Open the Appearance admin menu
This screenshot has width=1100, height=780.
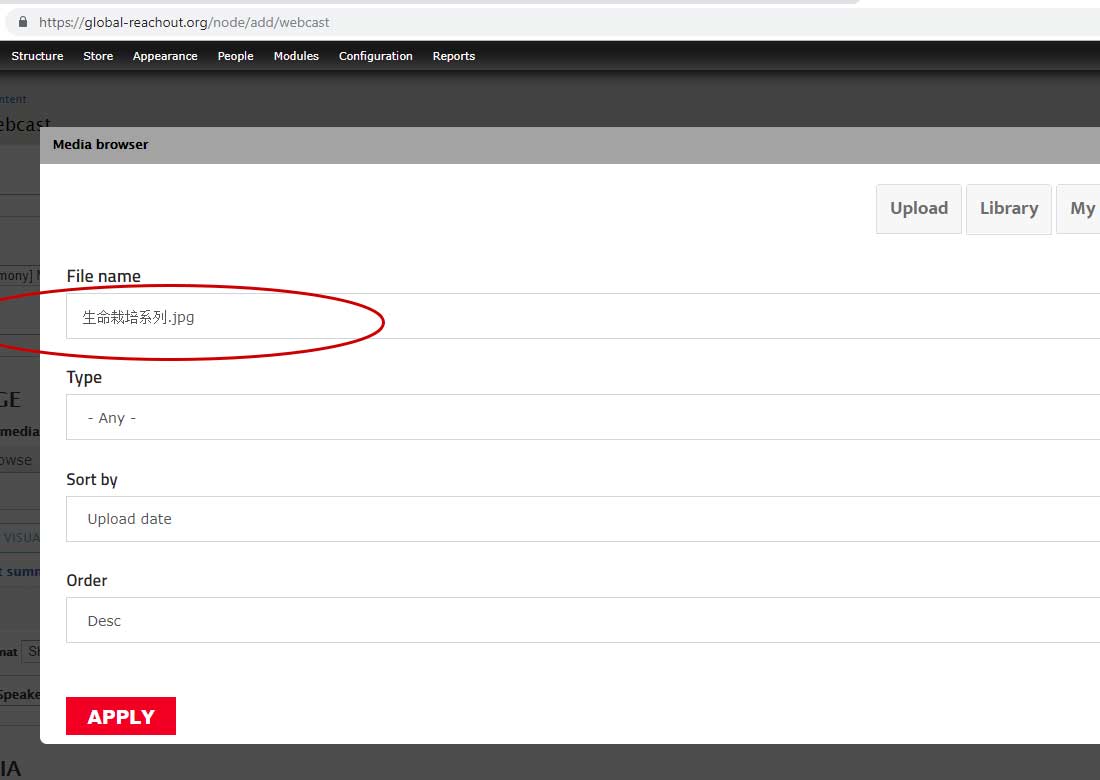(165, 56)
